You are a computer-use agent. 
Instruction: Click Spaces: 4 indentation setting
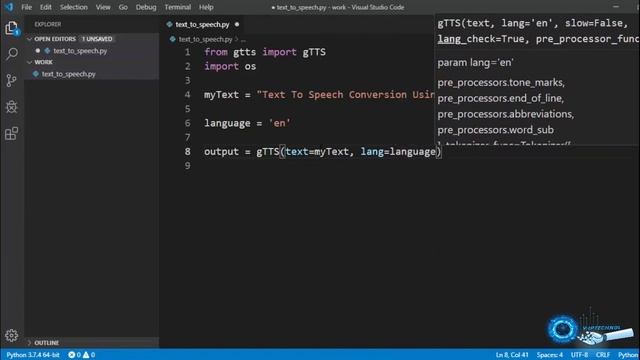pos(549,355)
